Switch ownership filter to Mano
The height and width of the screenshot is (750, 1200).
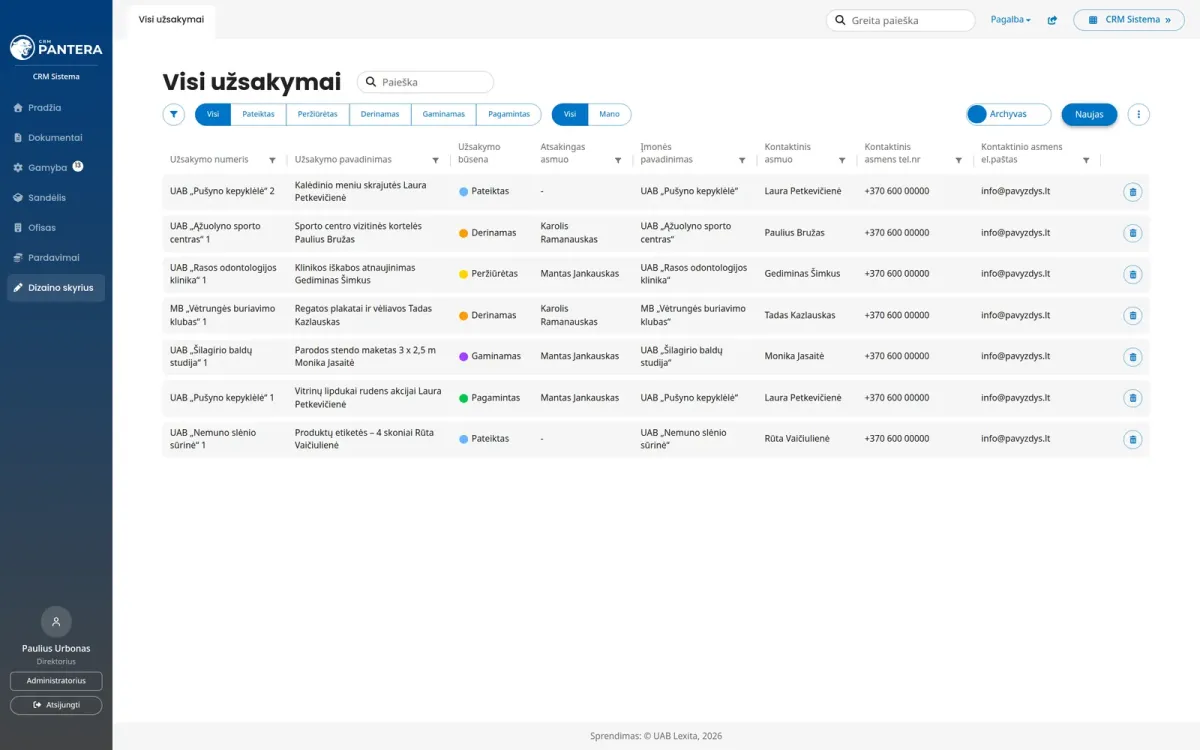(x=609, y=114)
